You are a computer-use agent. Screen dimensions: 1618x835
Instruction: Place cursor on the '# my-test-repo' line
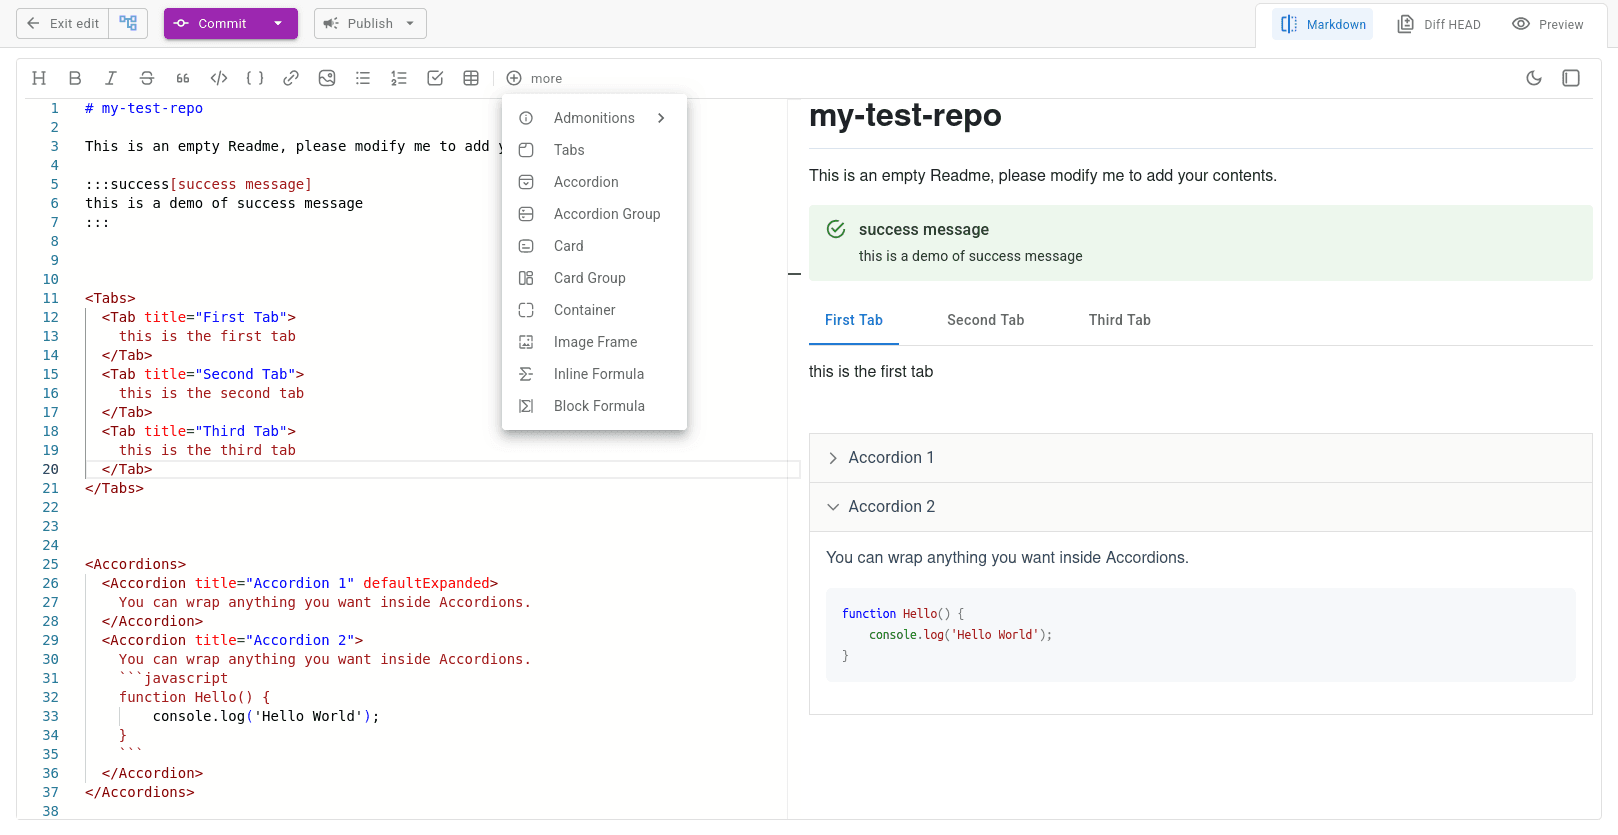pyautogui.click(x=144, y=108)
